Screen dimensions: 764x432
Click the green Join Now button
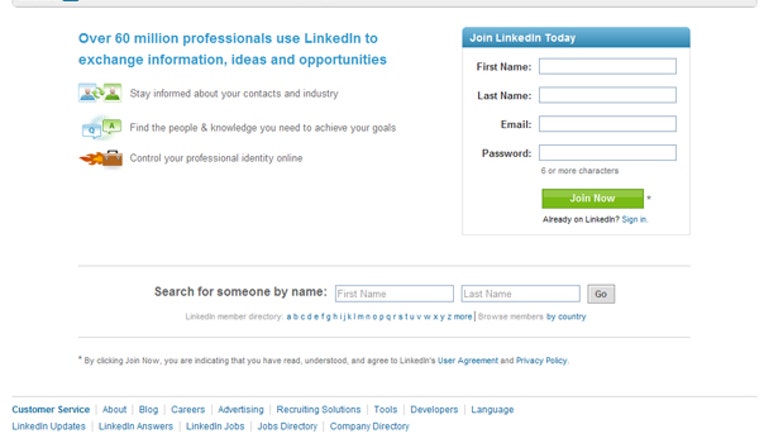coord(592,198)
